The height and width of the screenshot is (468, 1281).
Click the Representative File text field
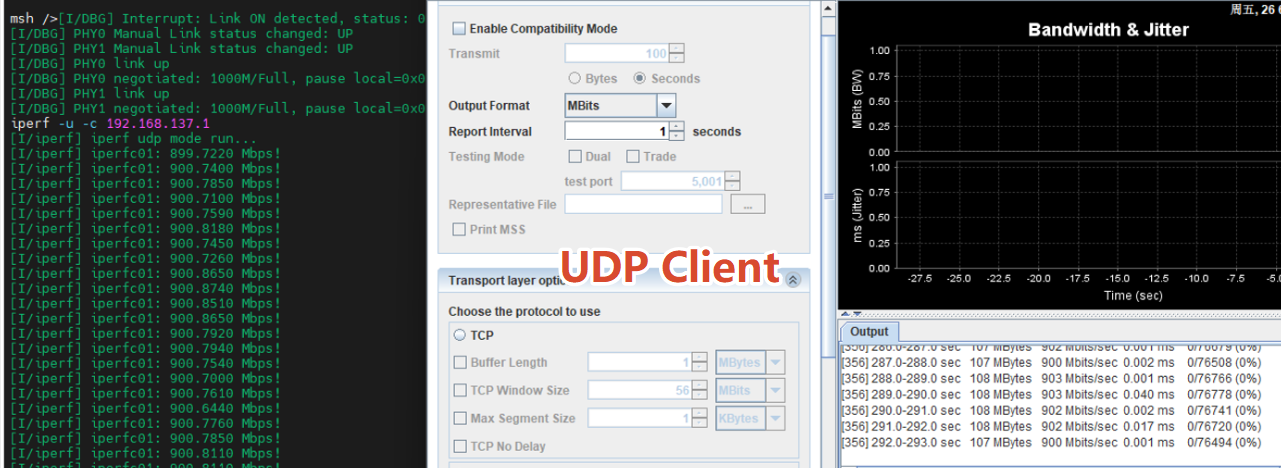click(x=643, y=204)
